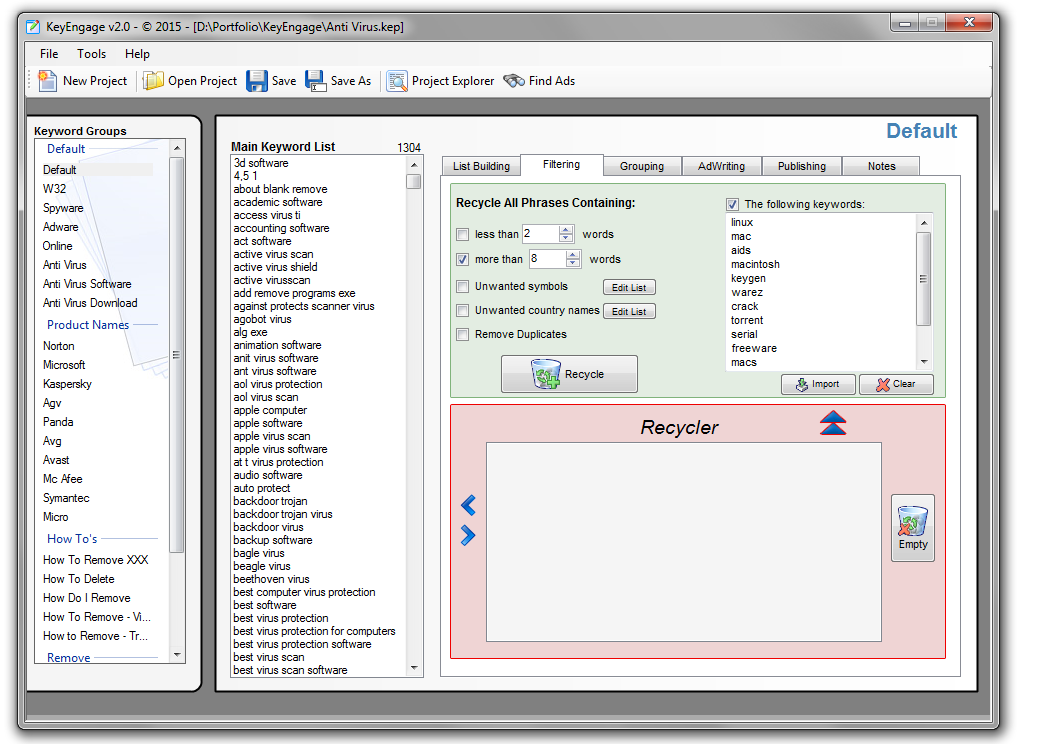1039x744 pixels.
Task: Click the New Project toolbar icon
Action: [x=48, y=81]
